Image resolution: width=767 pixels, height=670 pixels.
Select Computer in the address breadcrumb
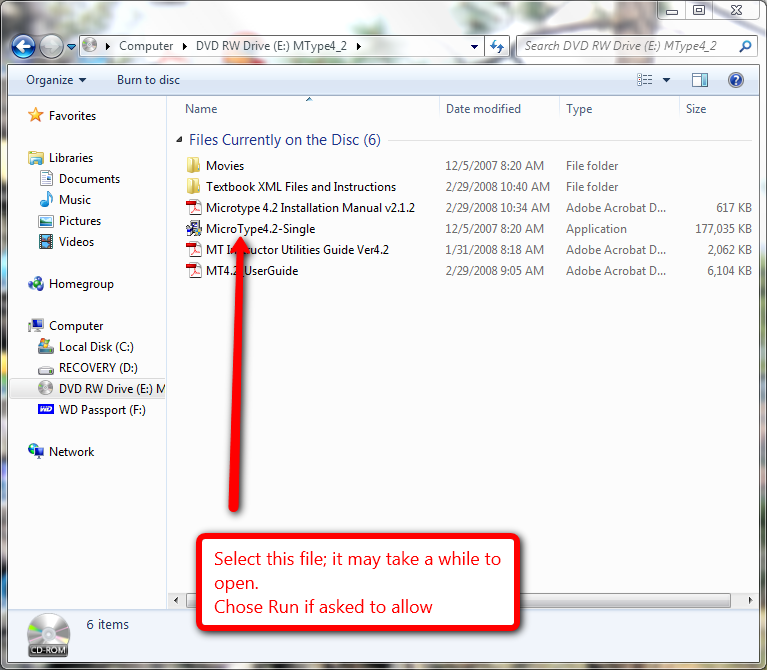146,46
